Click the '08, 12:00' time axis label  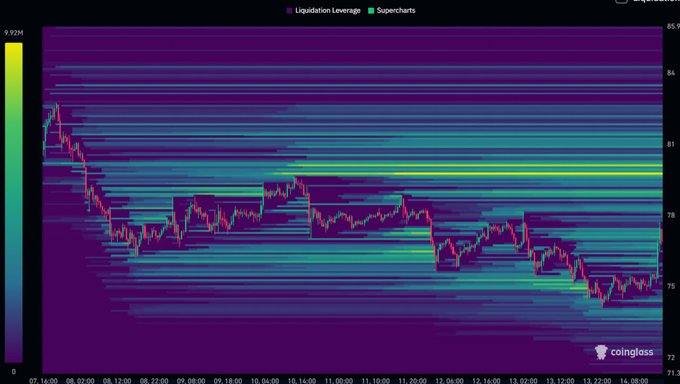coord(117,381)
